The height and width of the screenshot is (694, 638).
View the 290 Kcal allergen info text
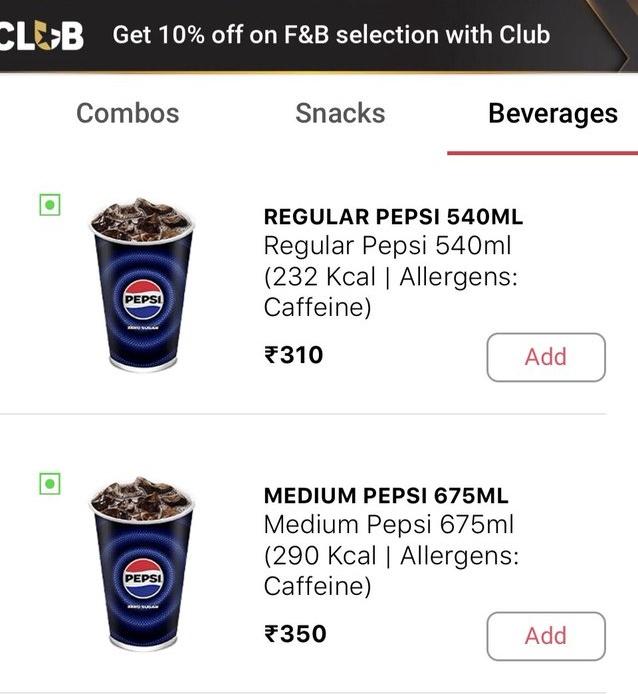(x=390, y=556)
